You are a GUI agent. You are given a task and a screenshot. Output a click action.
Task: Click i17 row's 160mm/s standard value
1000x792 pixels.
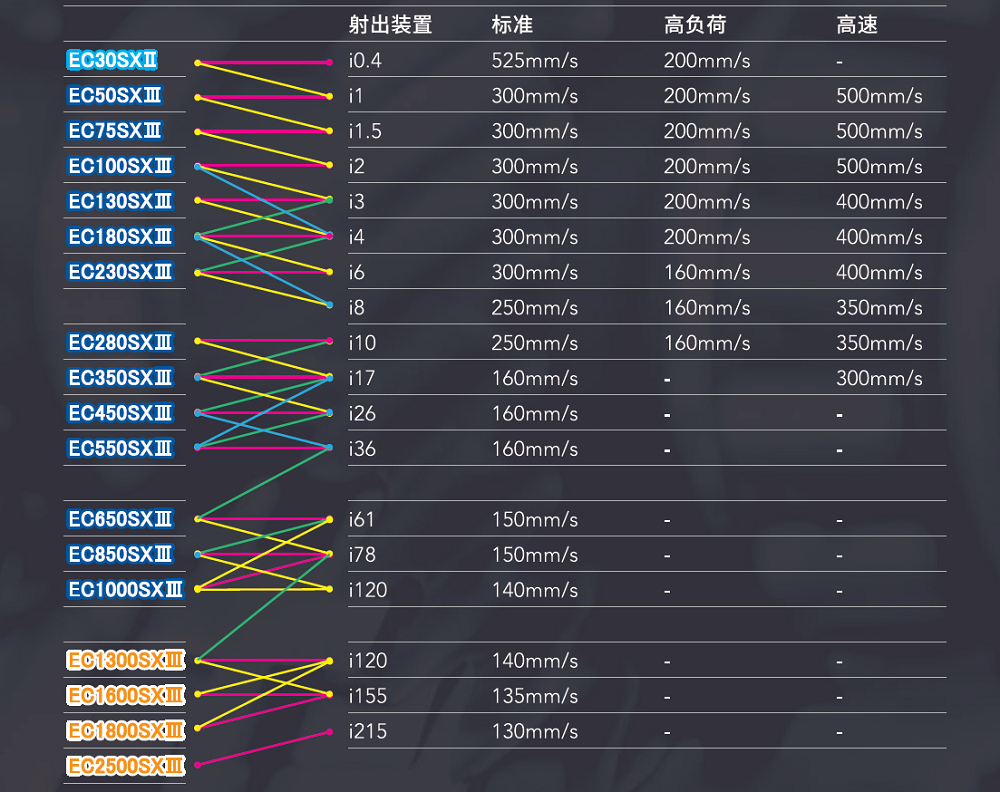(534, 378)
